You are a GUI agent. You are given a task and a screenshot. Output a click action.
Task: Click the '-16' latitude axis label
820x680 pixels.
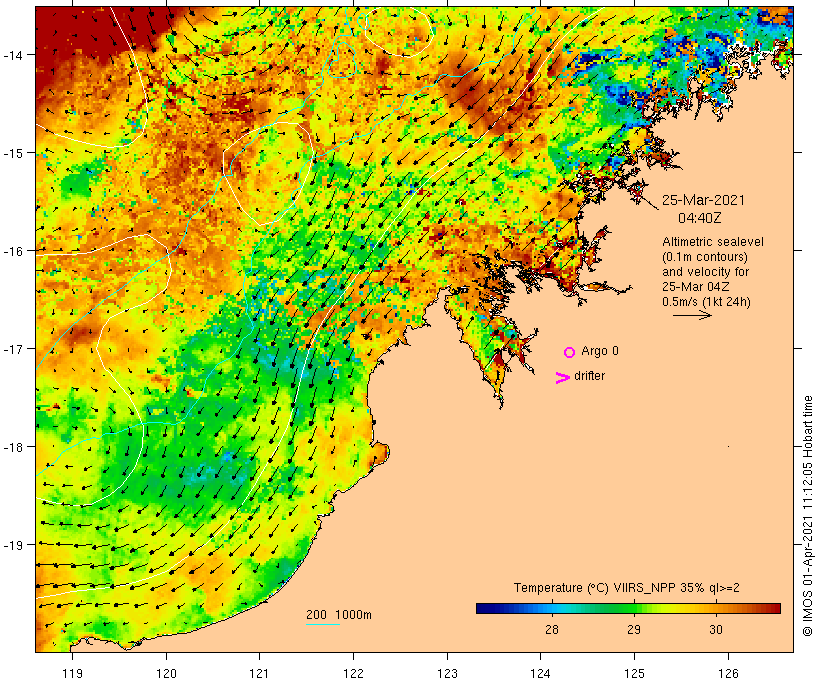pyautogui.click(x=13, y=251)
